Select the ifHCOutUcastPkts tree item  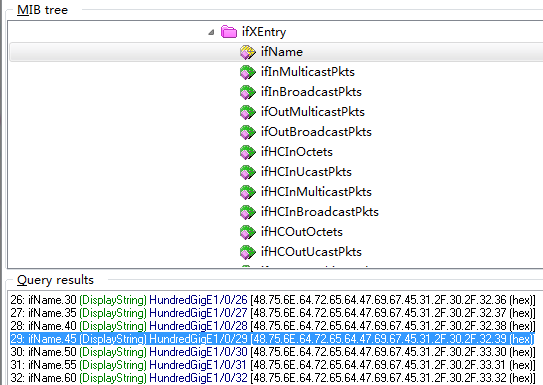[311, 252]
